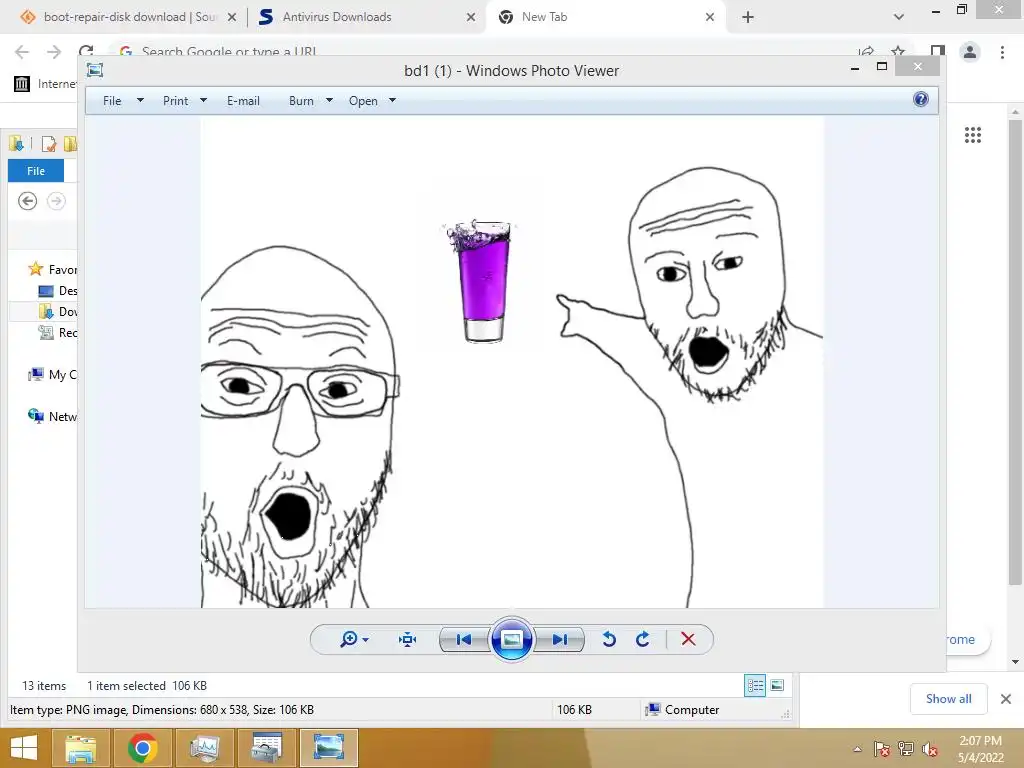This screenshot has height=768, width=1024.
Task: Expand zoom dropdown arrow beside magnifier
Action: 366,640
